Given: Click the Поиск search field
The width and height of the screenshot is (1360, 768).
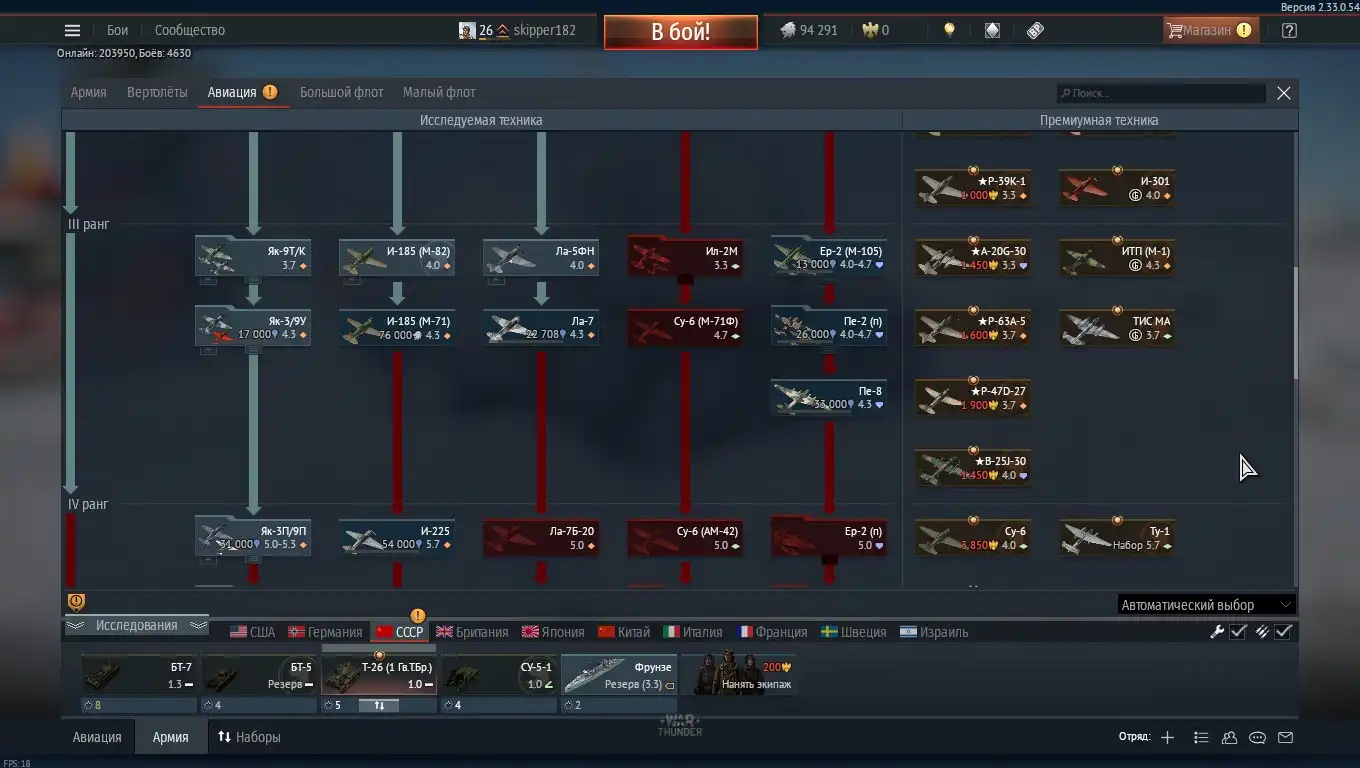Looking at the screenshot, I should [1162, 93].
